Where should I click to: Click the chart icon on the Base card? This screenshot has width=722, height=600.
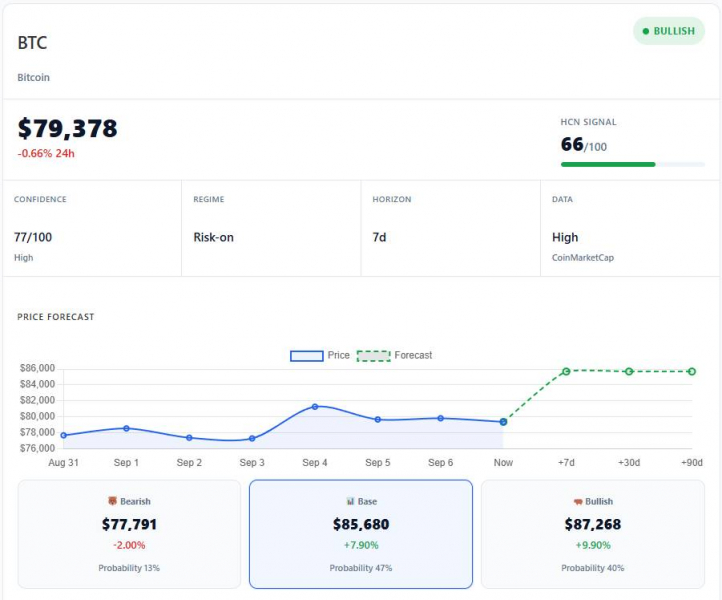pyautogui.click(x=350, y=501)
